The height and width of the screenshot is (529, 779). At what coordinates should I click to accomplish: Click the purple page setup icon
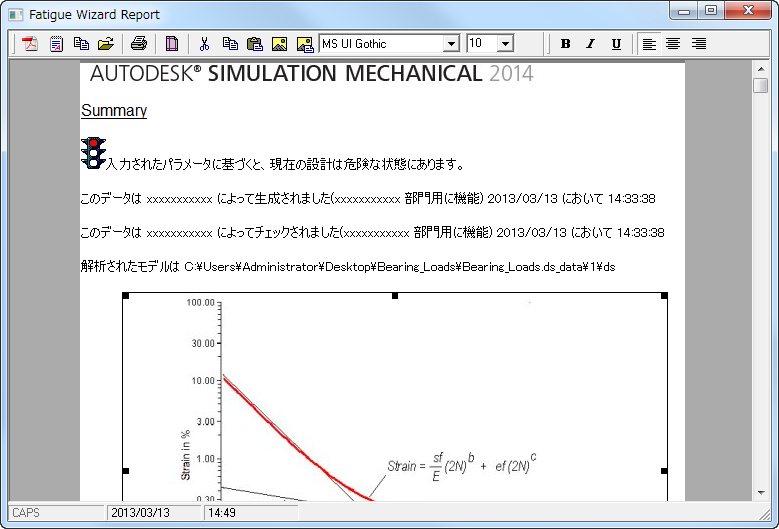pyautogui.click(x=172, y=44)
